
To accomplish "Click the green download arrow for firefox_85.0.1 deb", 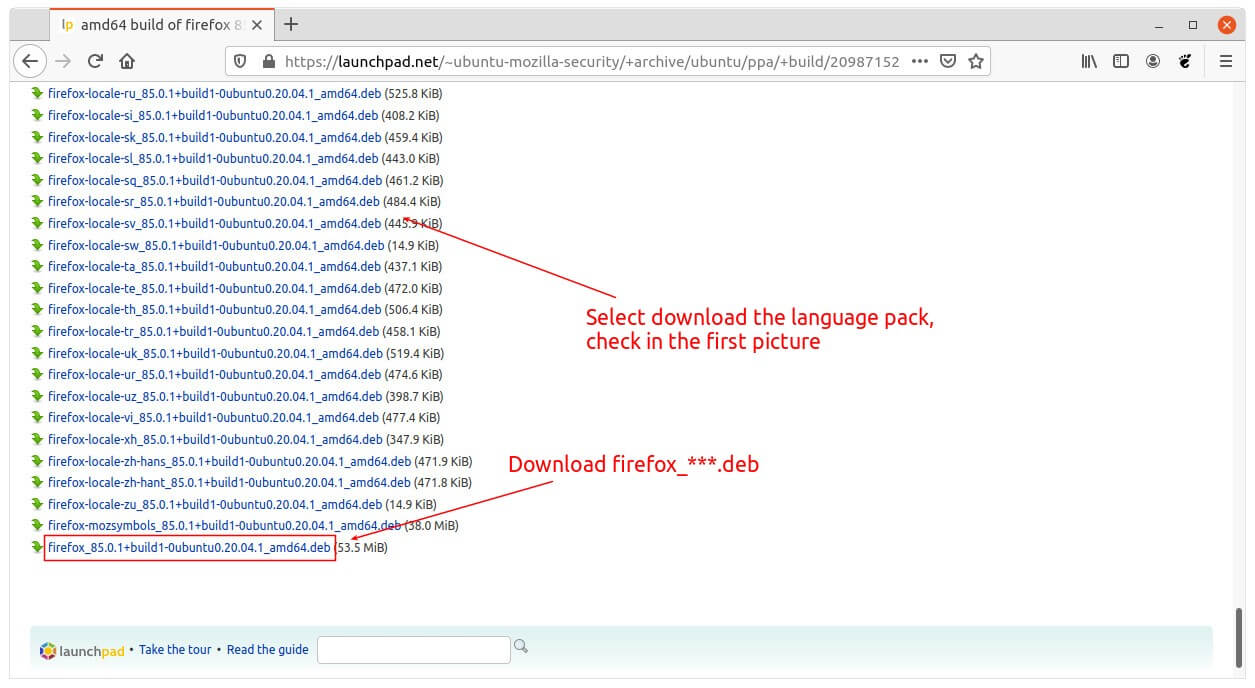I will 37,547.
